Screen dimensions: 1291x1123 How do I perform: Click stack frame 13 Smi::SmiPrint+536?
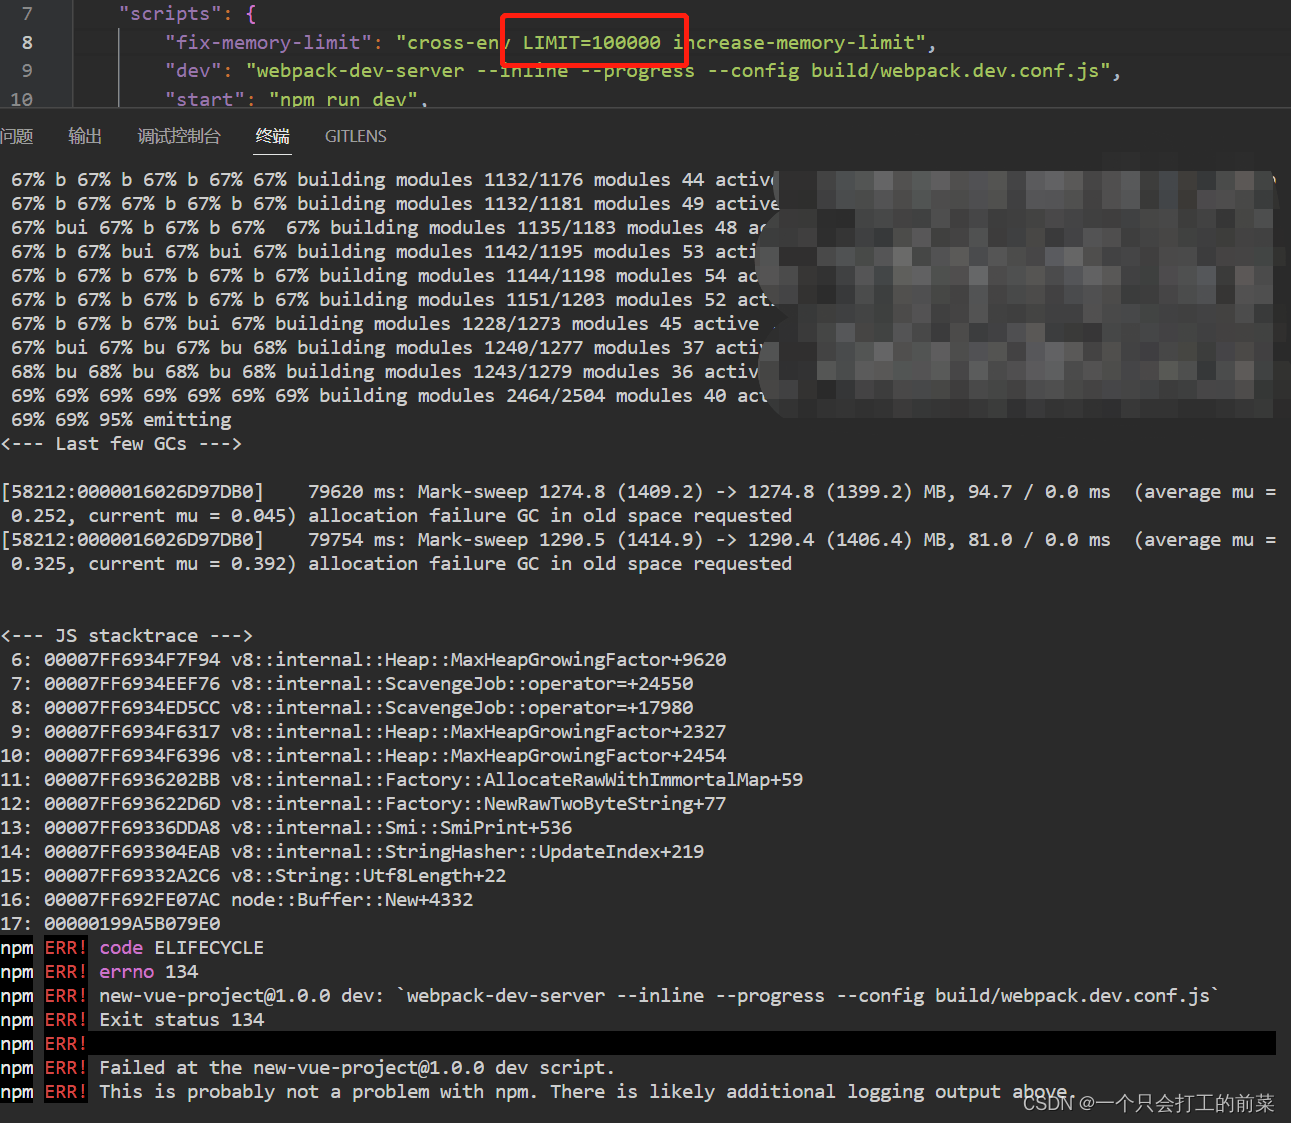286,828
